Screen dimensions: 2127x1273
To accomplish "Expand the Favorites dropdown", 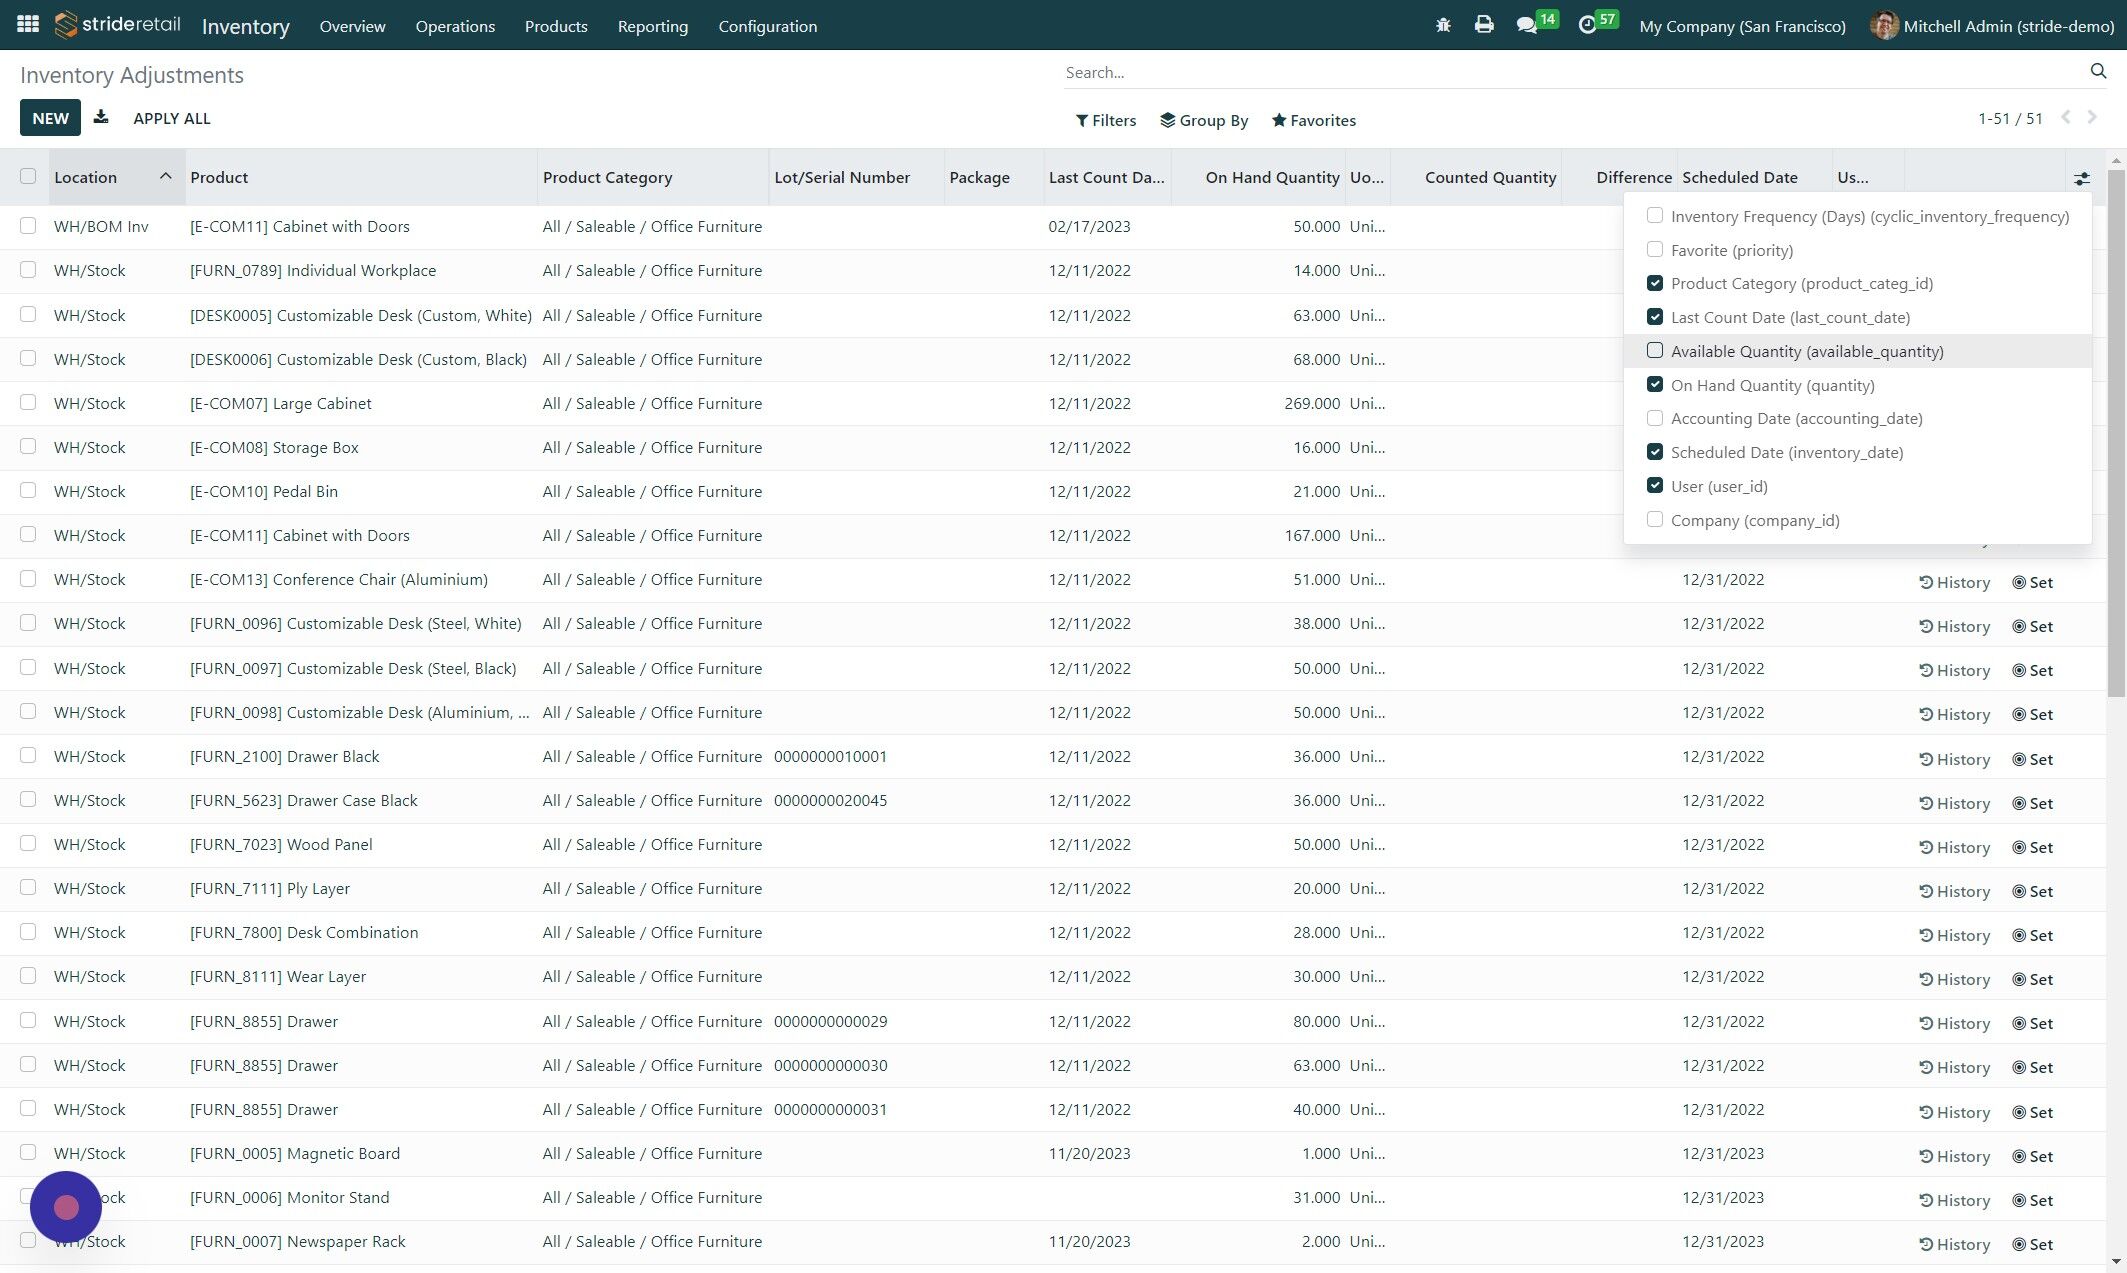I will (1313, 120).
